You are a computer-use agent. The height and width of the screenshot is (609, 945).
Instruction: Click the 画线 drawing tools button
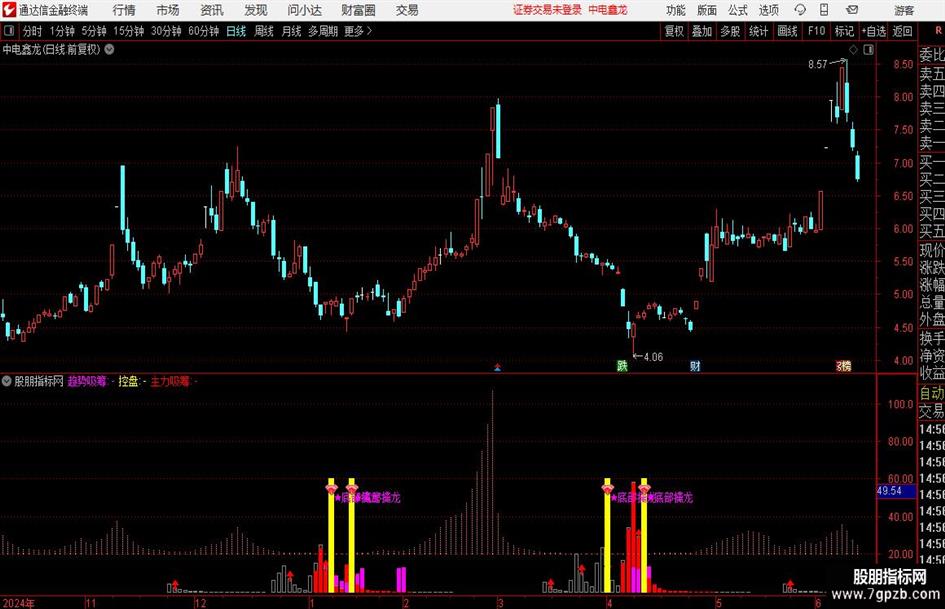[x=787, y=31]
